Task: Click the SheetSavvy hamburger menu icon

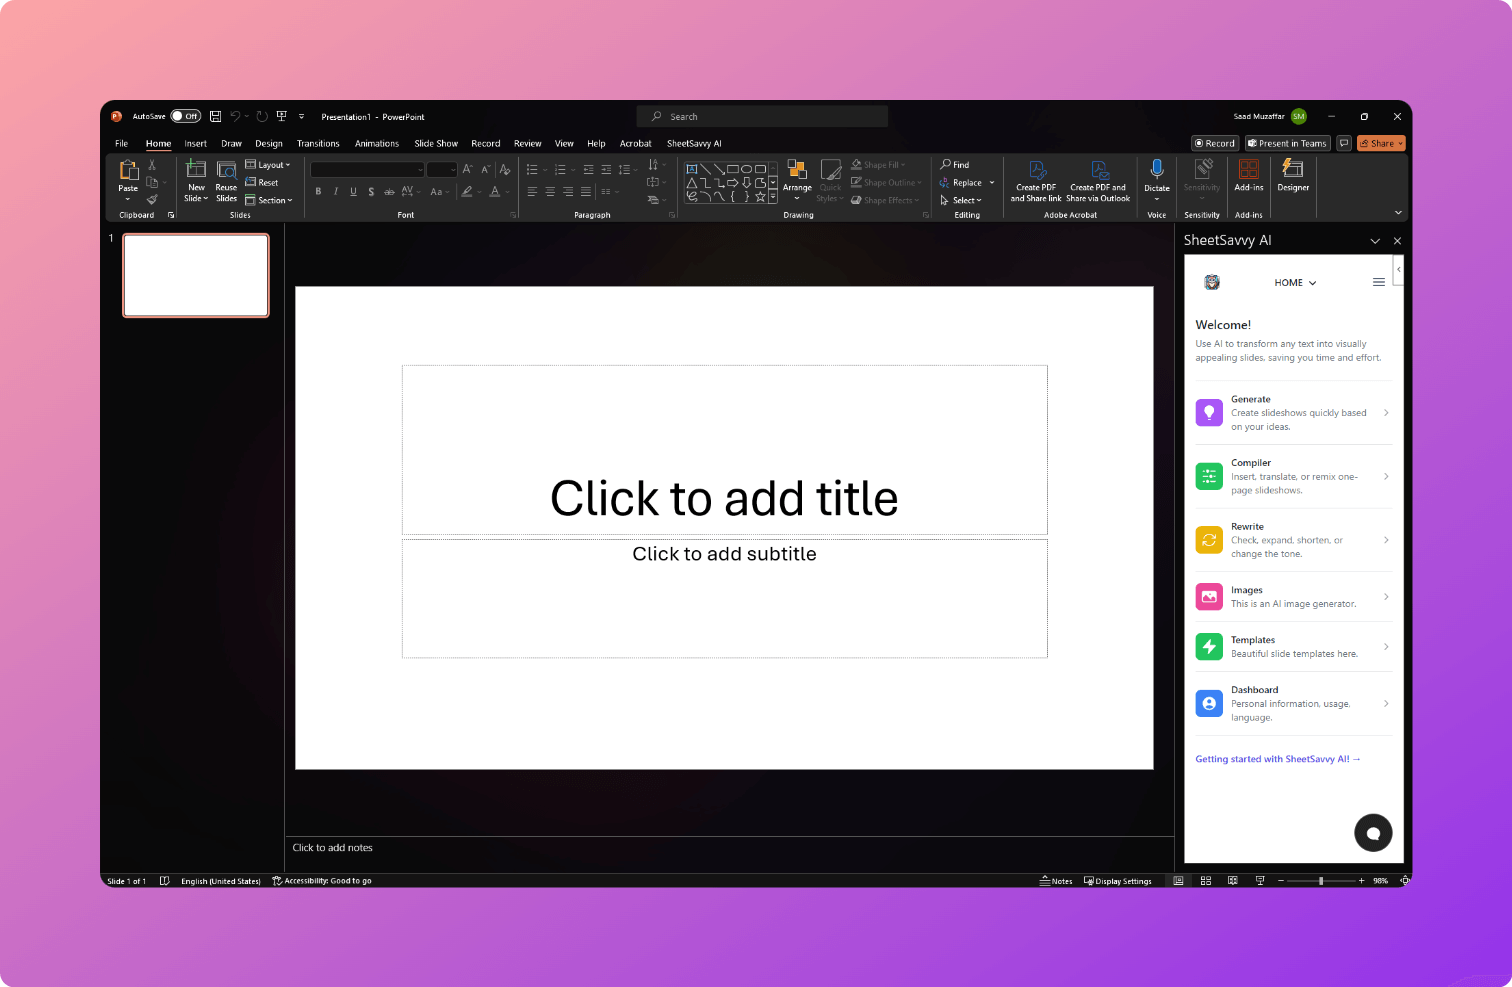Action: click(x=1379, y=282)
